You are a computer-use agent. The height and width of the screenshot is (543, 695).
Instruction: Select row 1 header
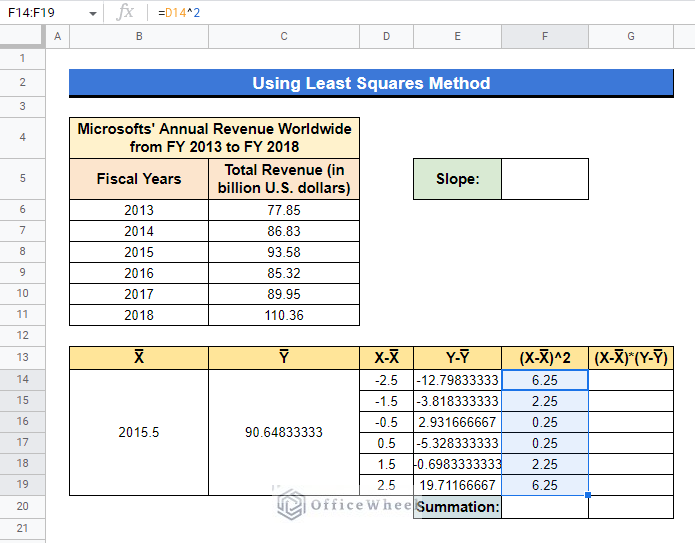[x=22, y=59]
